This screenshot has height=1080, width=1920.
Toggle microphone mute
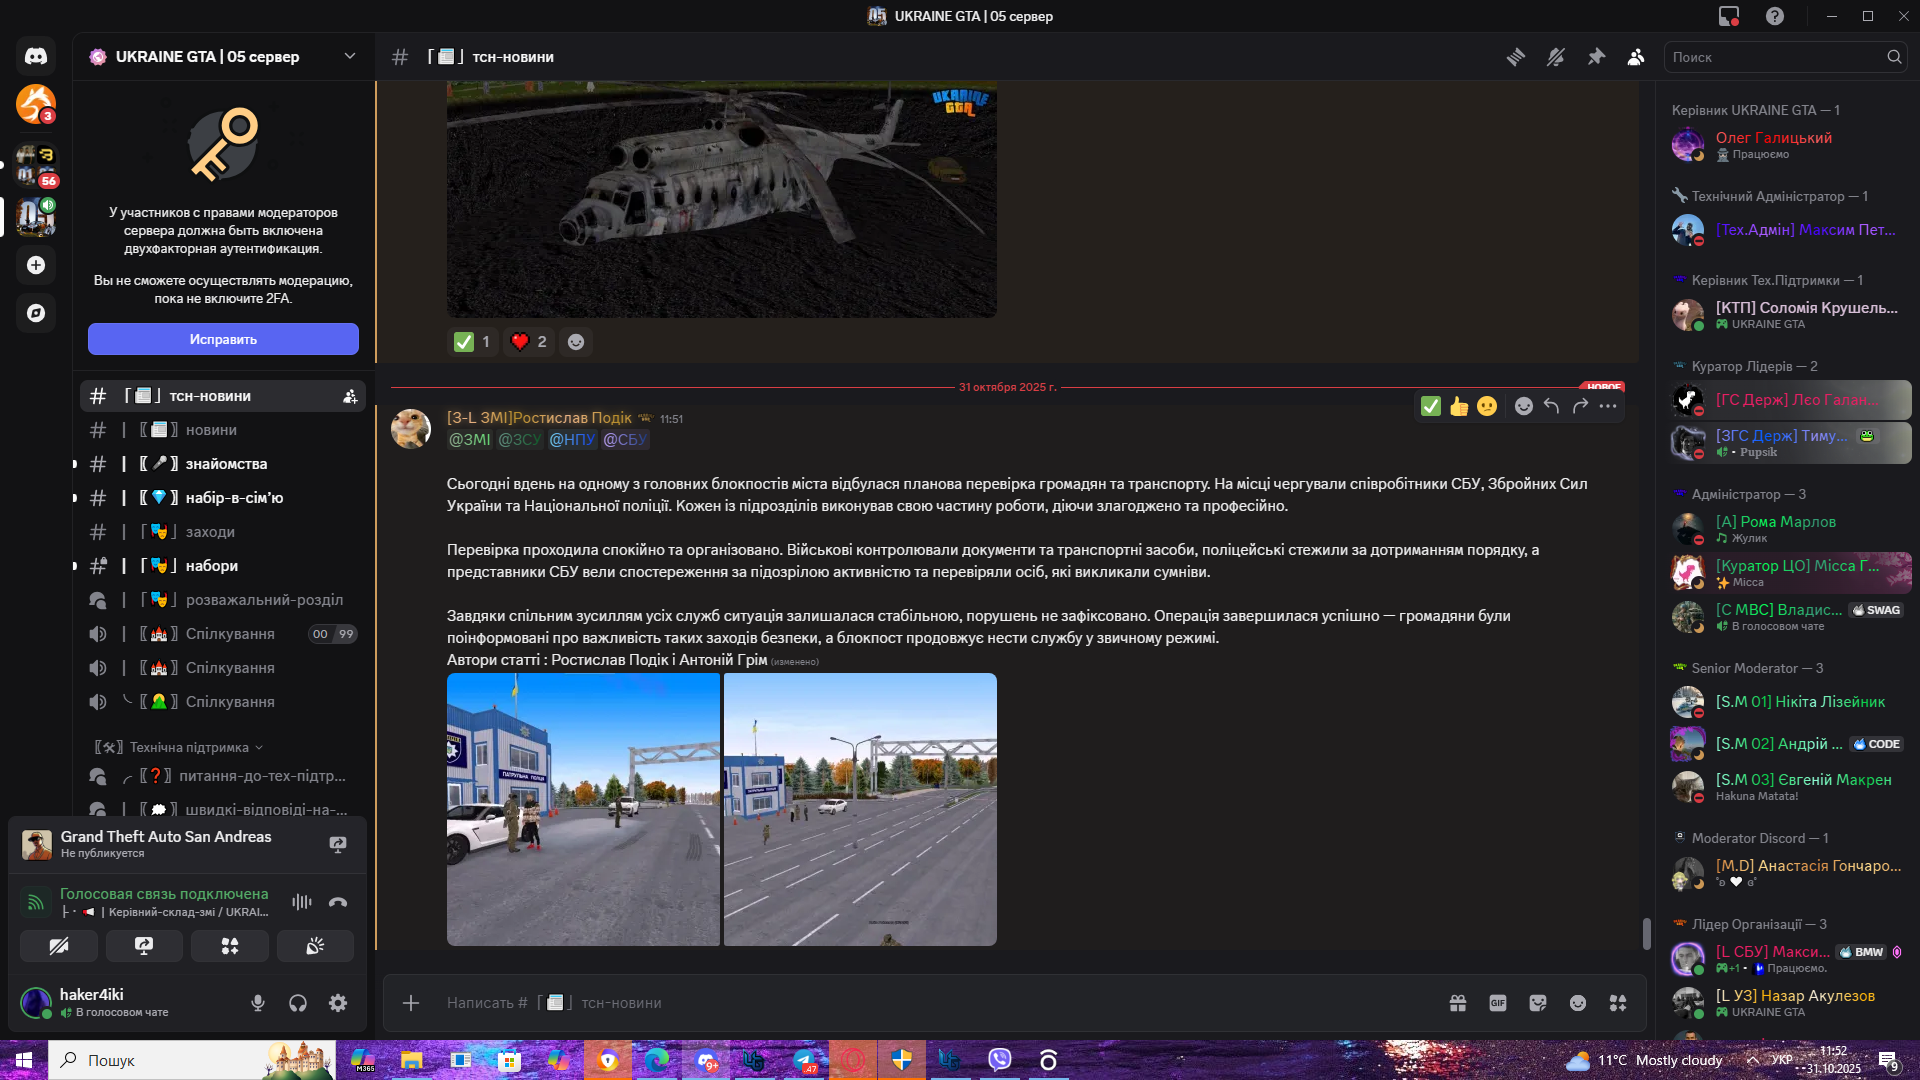click(x=258, y=1003)
